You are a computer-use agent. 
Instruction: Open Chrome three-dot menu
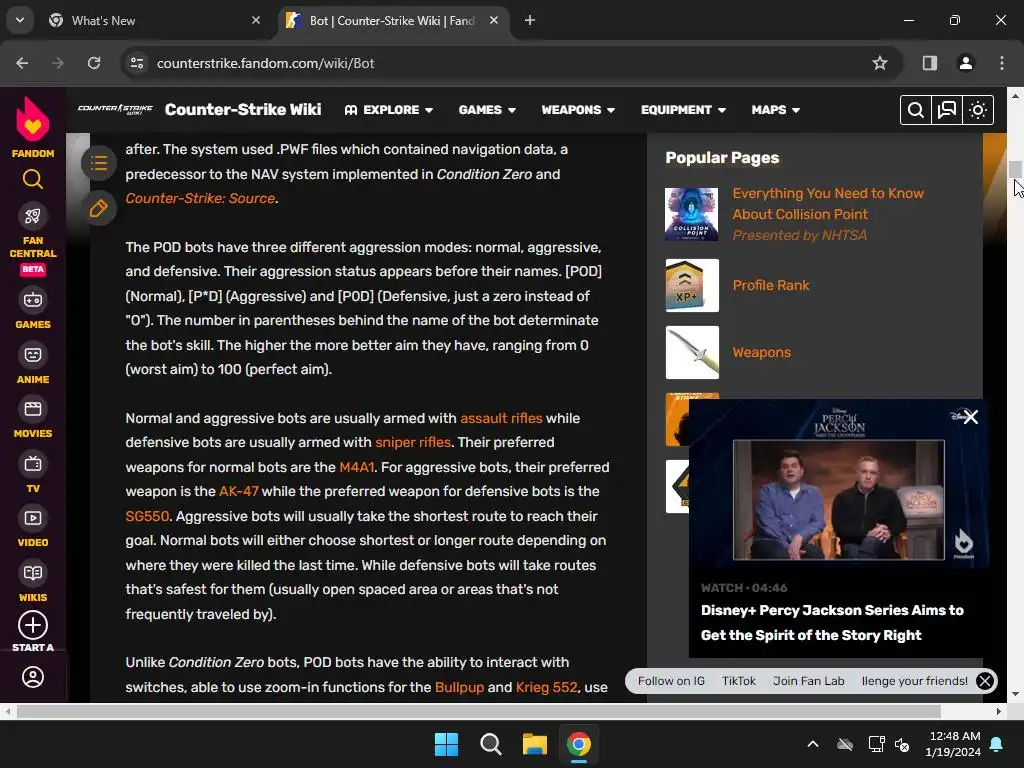point(1002,63)
